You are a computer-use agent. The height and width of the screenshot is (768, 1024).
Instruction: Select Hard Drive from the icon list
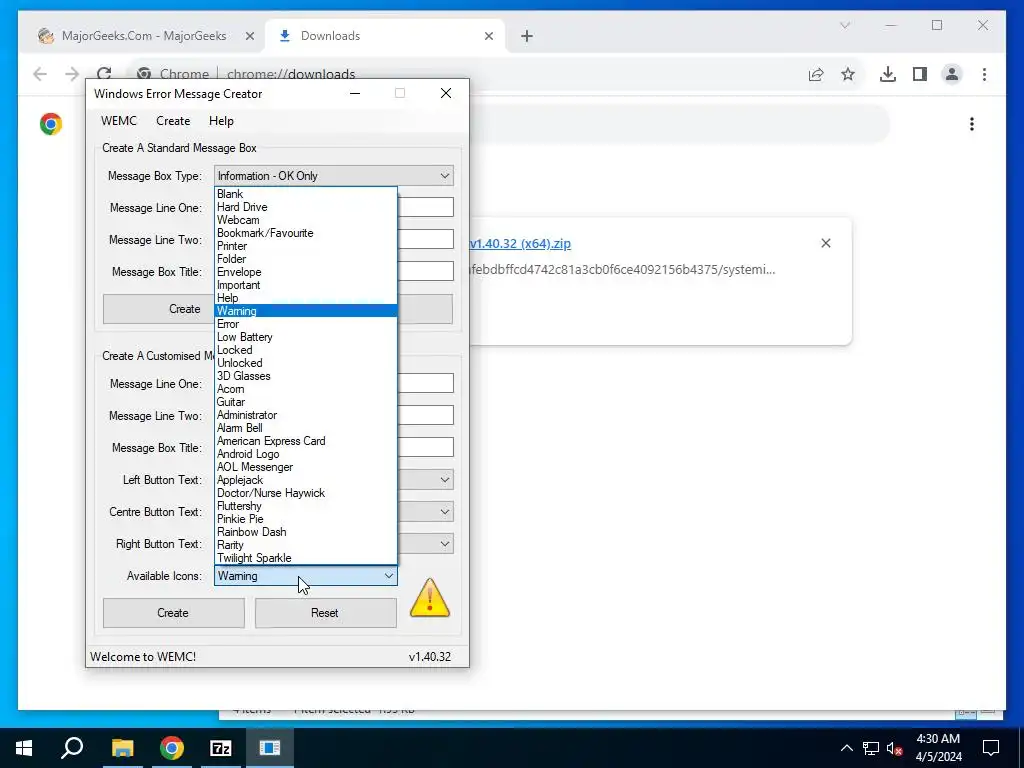point(306,207)
